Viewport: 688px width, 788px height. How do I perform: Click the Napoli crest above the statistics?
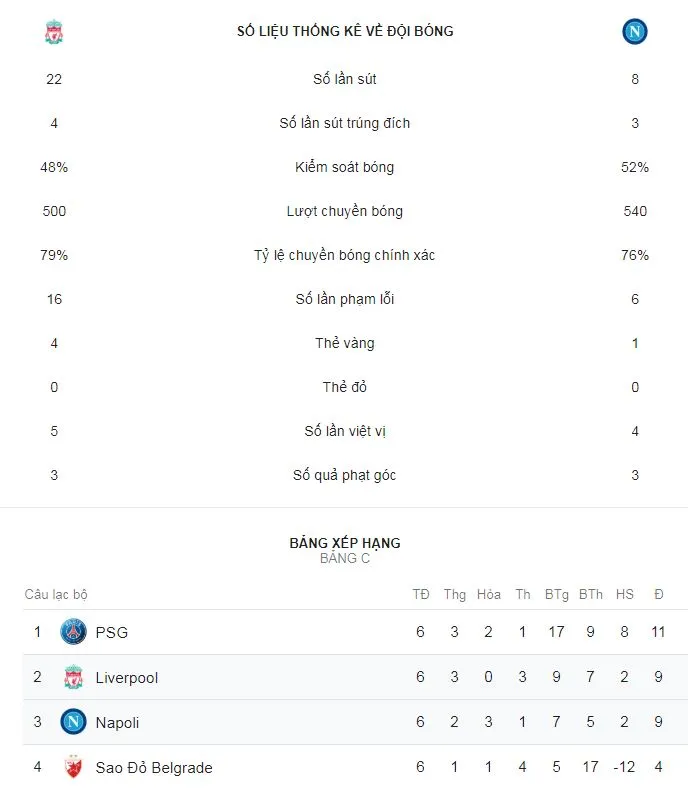635,32
